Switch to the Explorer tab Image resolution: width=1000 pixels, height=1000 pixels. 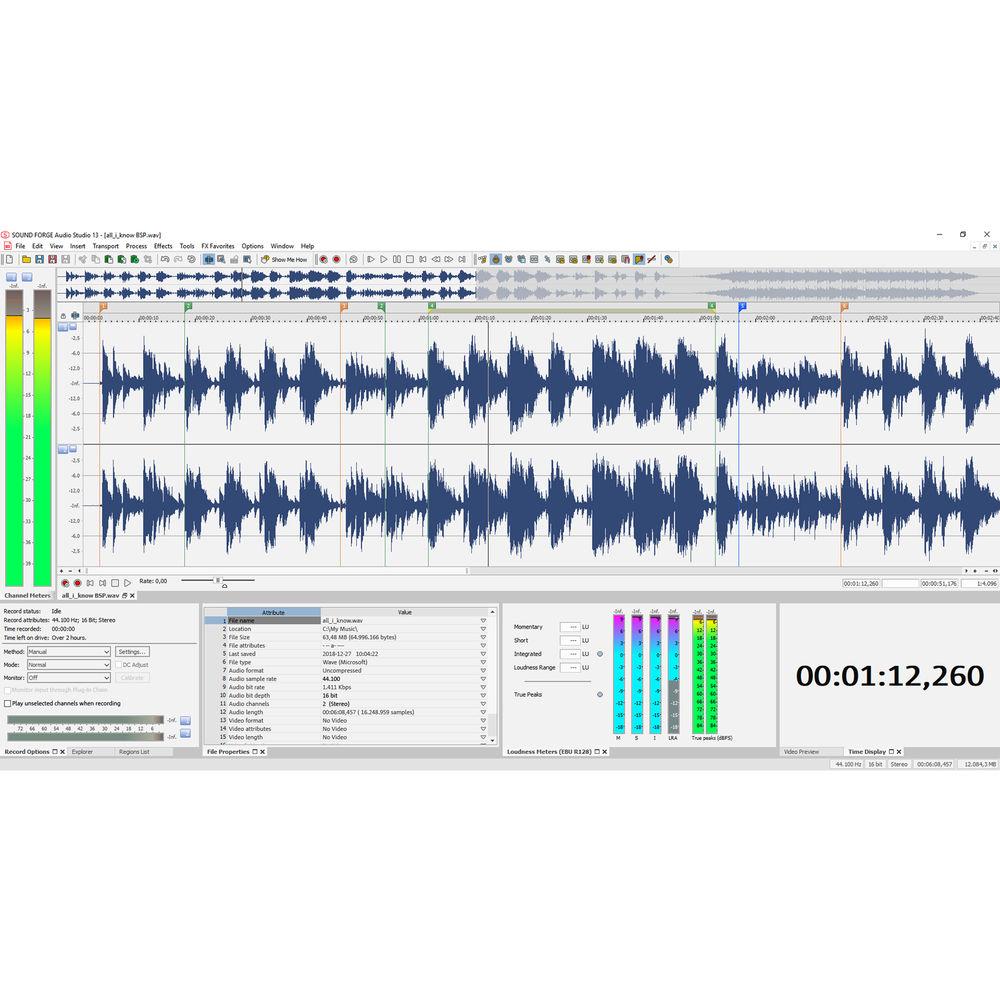coord(83,751)
